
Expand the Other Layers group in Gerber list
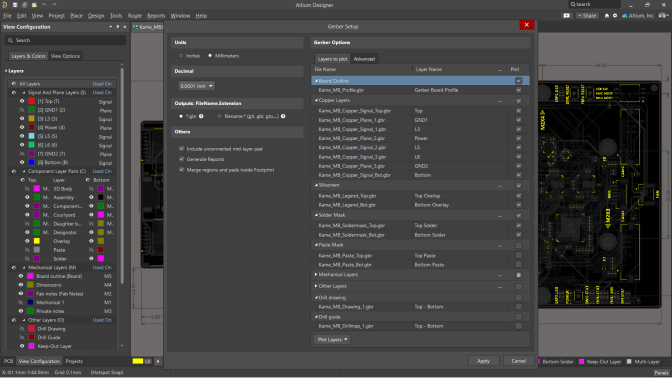316,286
